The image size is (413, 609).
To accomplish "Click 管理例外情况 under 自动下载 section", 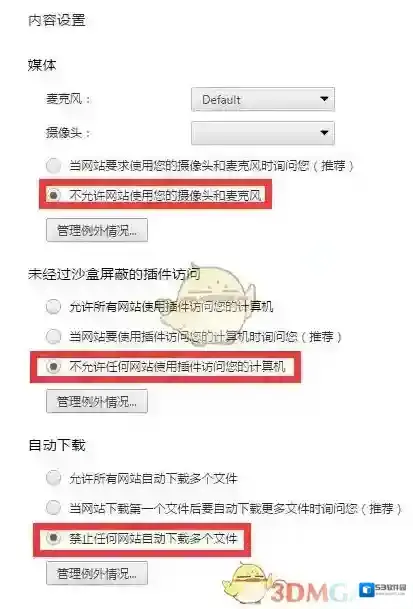I will pos(97,573).
